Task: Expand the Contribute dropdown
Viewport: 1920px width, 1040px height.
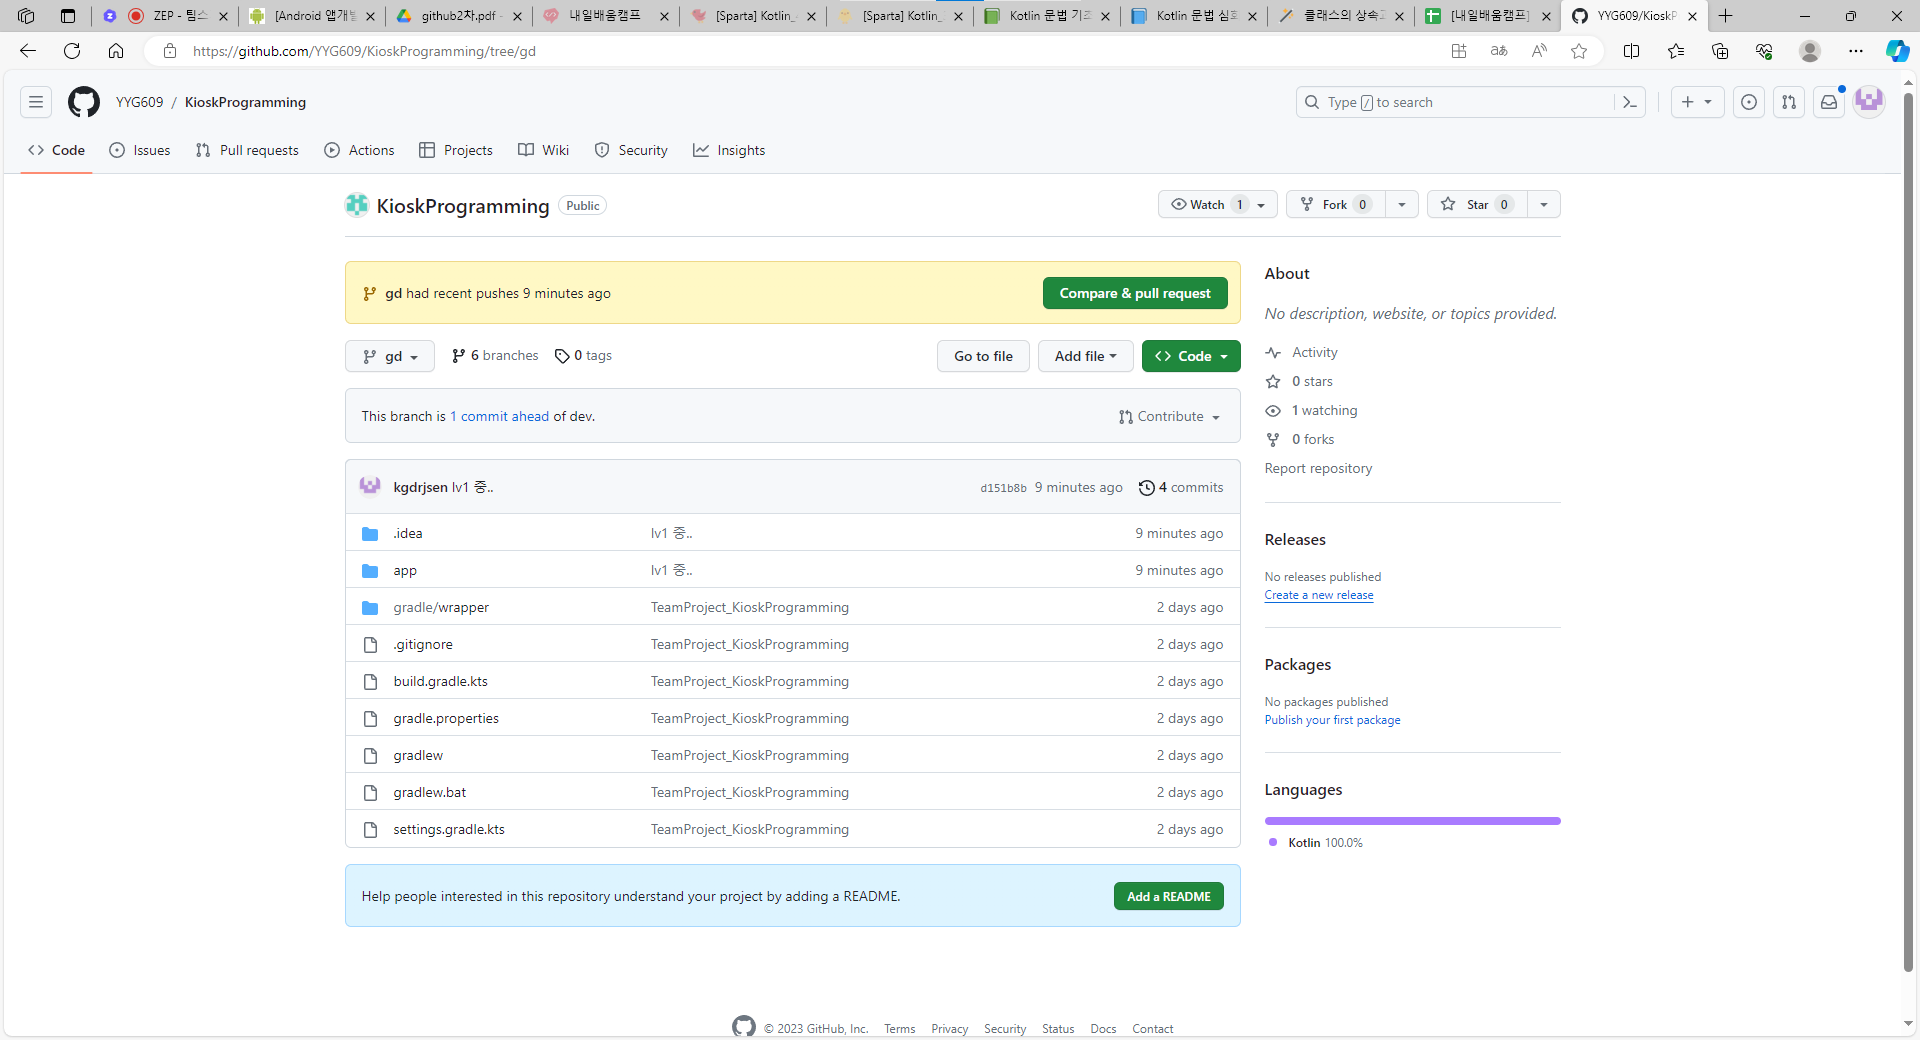Action: pyautogui.click(x=1169, y=417)
